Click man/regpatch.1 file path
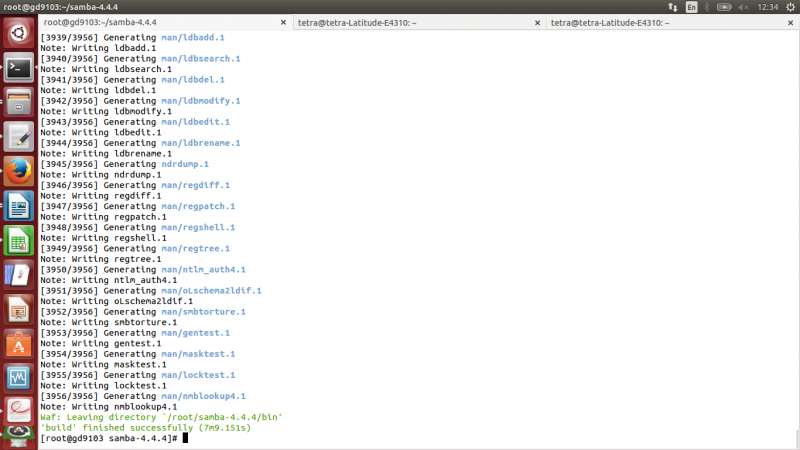Image resolution: width=800 pixels, height=450 pixels. point(198,206)
